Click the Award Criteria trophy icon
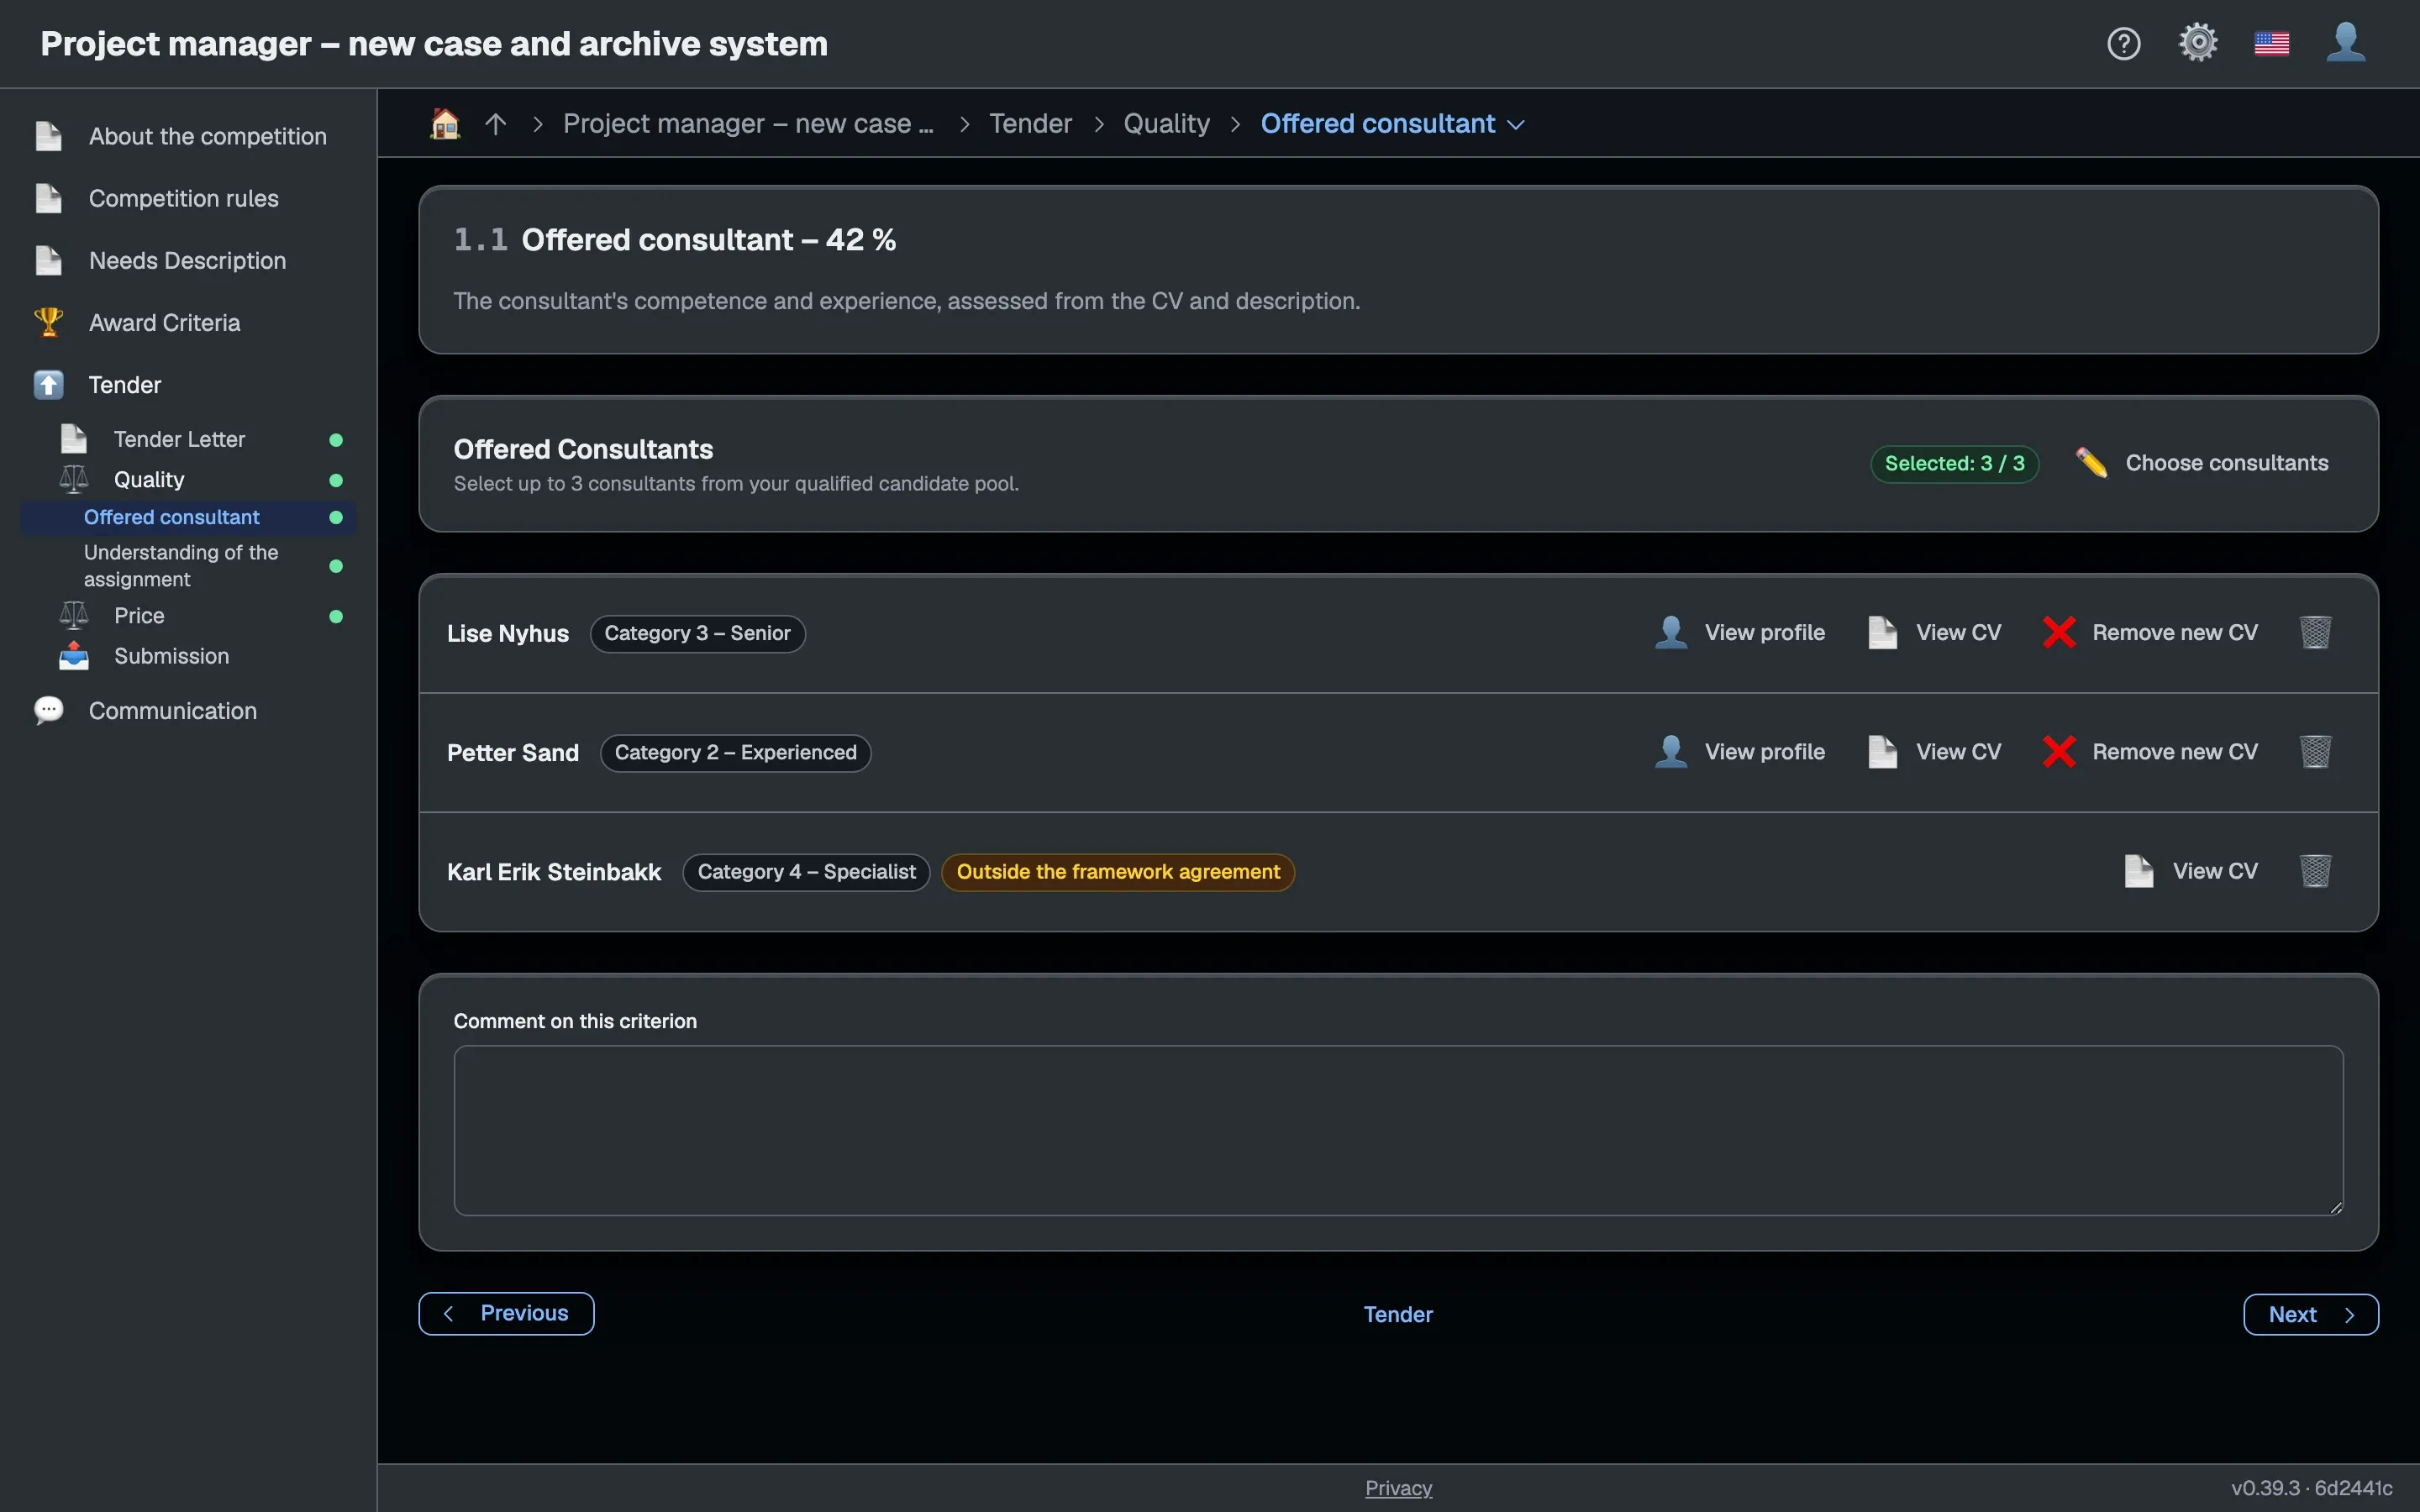 tap(48, 322)
